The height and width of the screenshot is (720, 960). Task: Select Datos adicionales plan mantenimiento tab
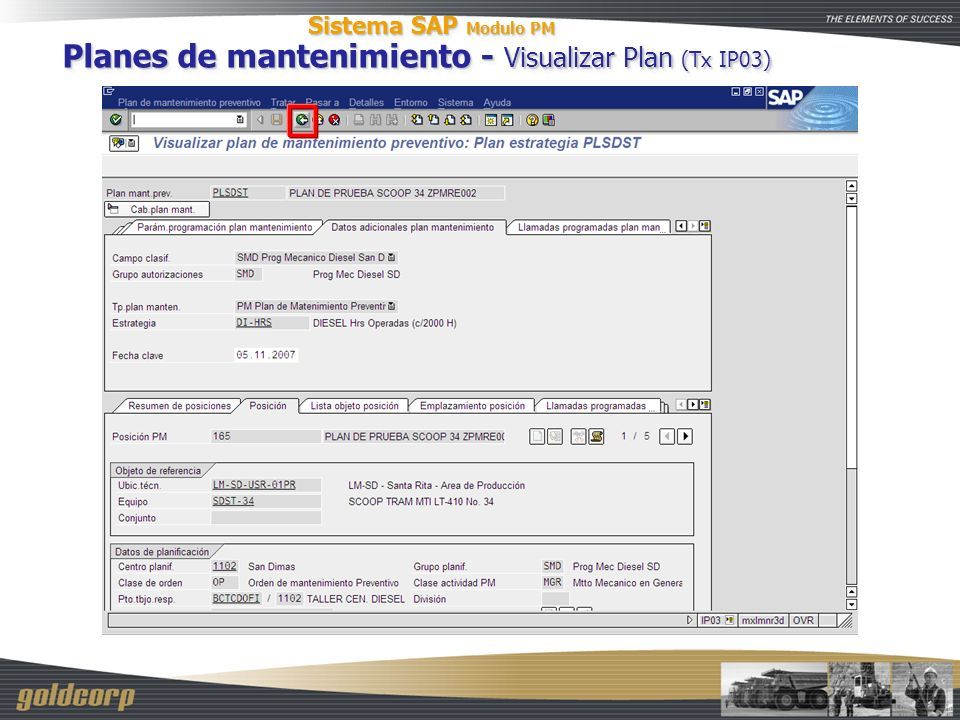413,227
